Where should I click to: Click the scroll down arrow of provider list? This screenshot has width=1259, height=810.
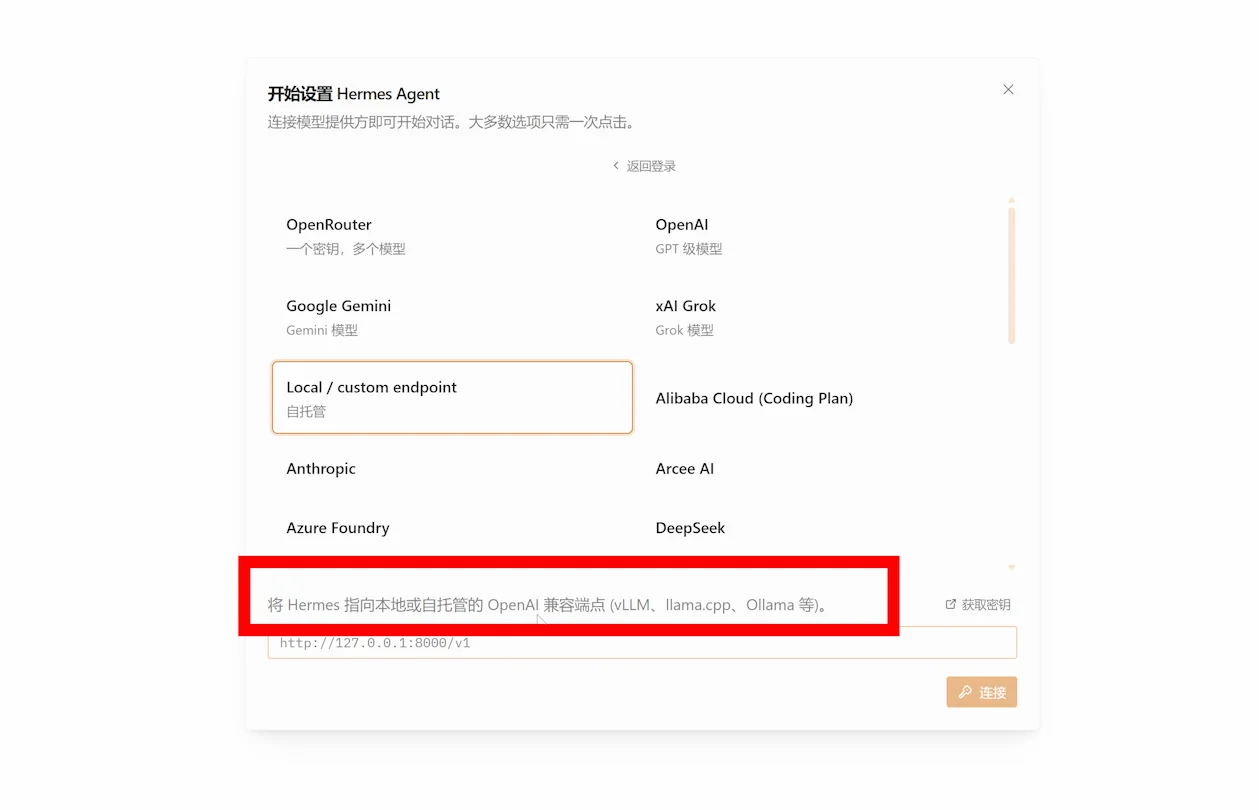click(x=1012, y=567)
